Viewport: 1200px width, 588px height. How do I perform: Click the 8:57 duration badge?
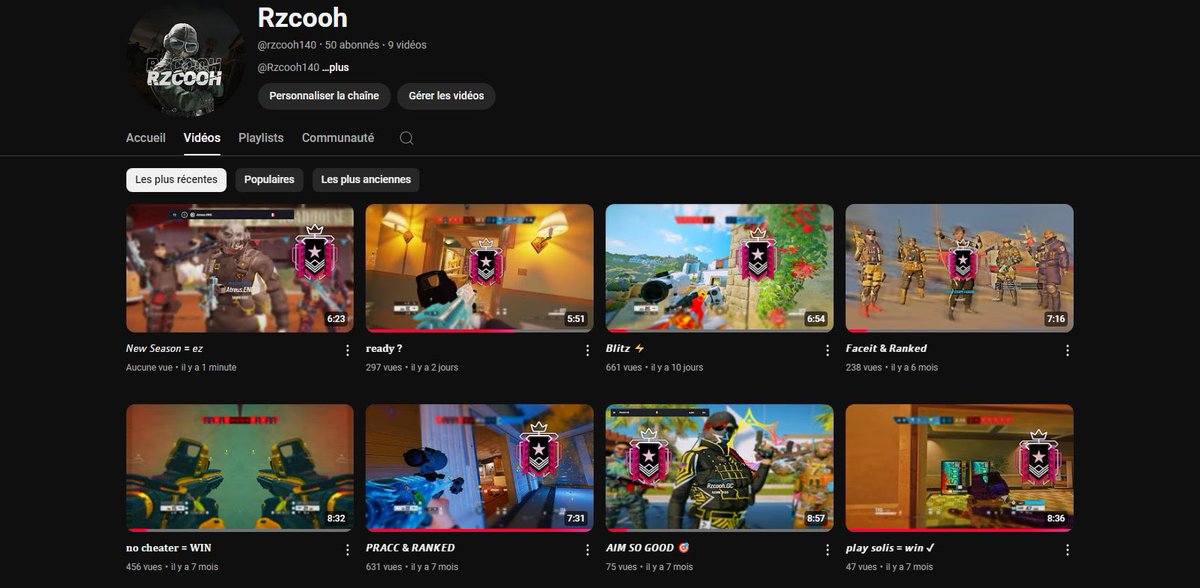click(x=816, y=519)
